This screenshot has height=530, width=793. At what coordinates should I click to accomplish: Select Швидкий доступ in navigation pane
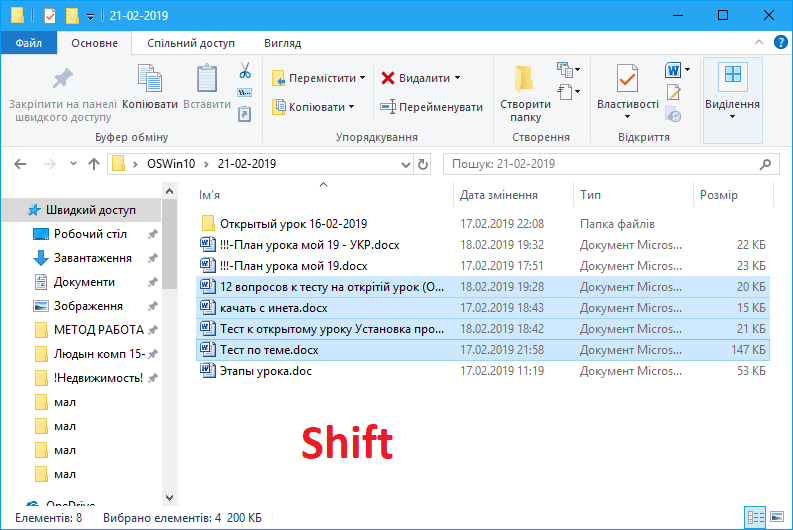(x=81, y=210)
